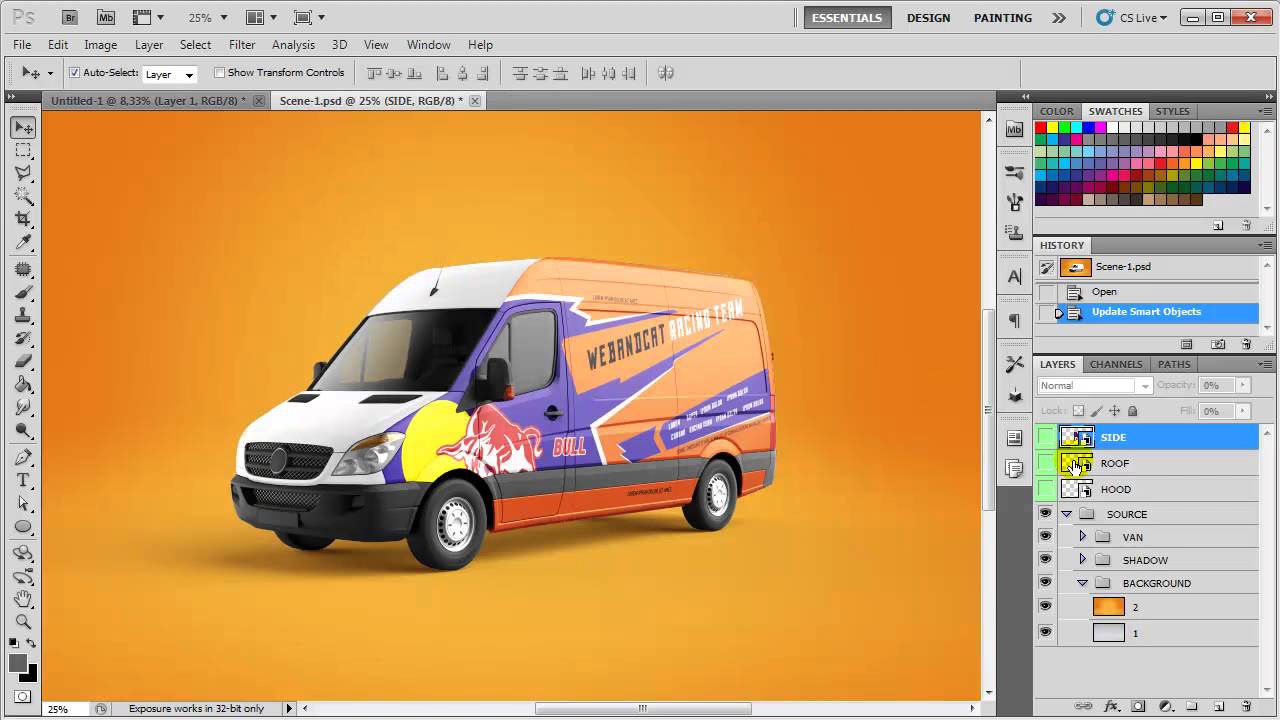
Task: Show the SIDE layer visibility
Action: [1046, 437]
